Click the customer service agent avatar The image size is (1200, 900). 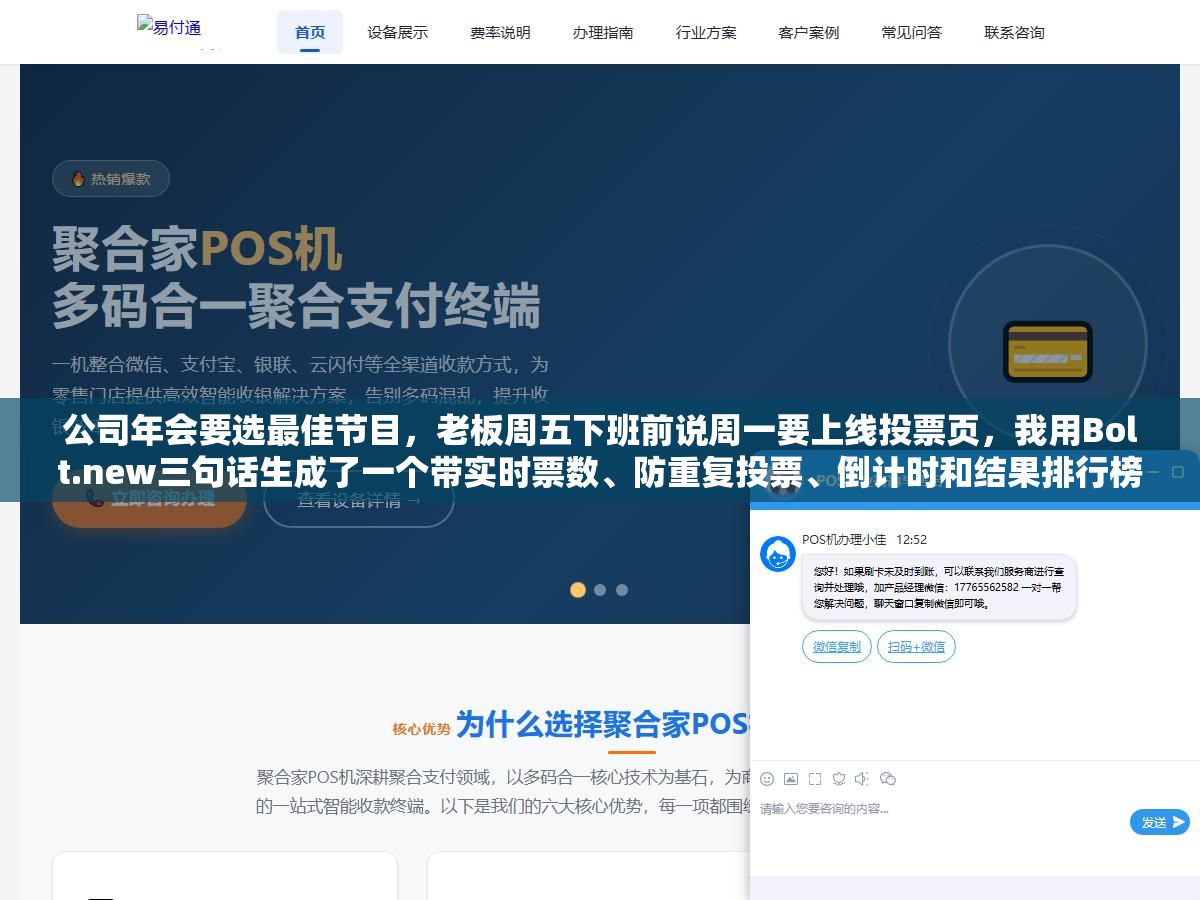coord(778,554)
